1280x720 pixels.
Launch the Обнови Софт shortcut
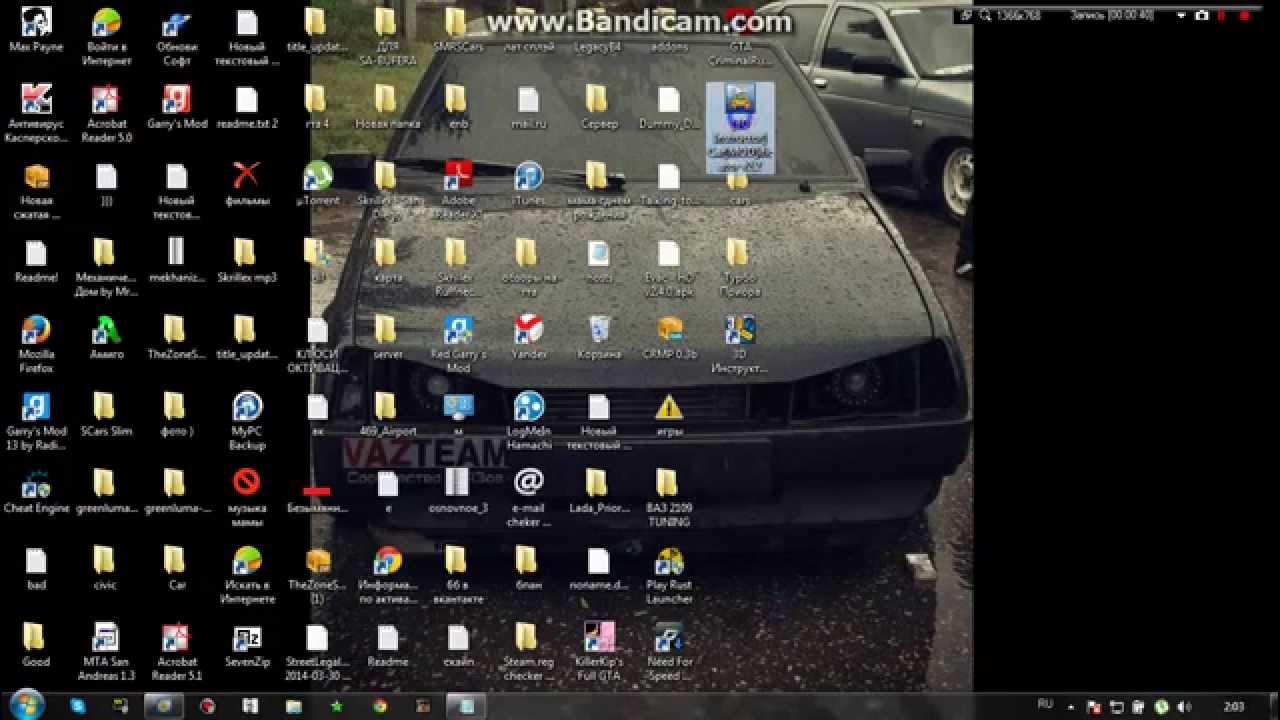(176, 37)
